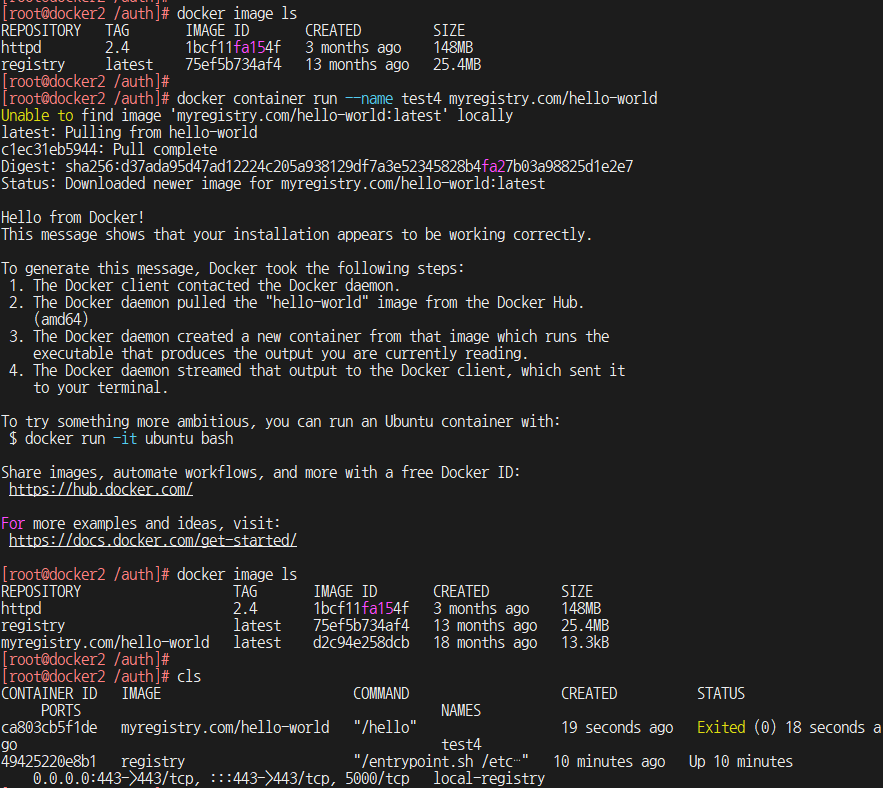This screenshot has width=883, height=788.
Task: Open the https://hub.docker.com/ link
Action: click(101, 489)
